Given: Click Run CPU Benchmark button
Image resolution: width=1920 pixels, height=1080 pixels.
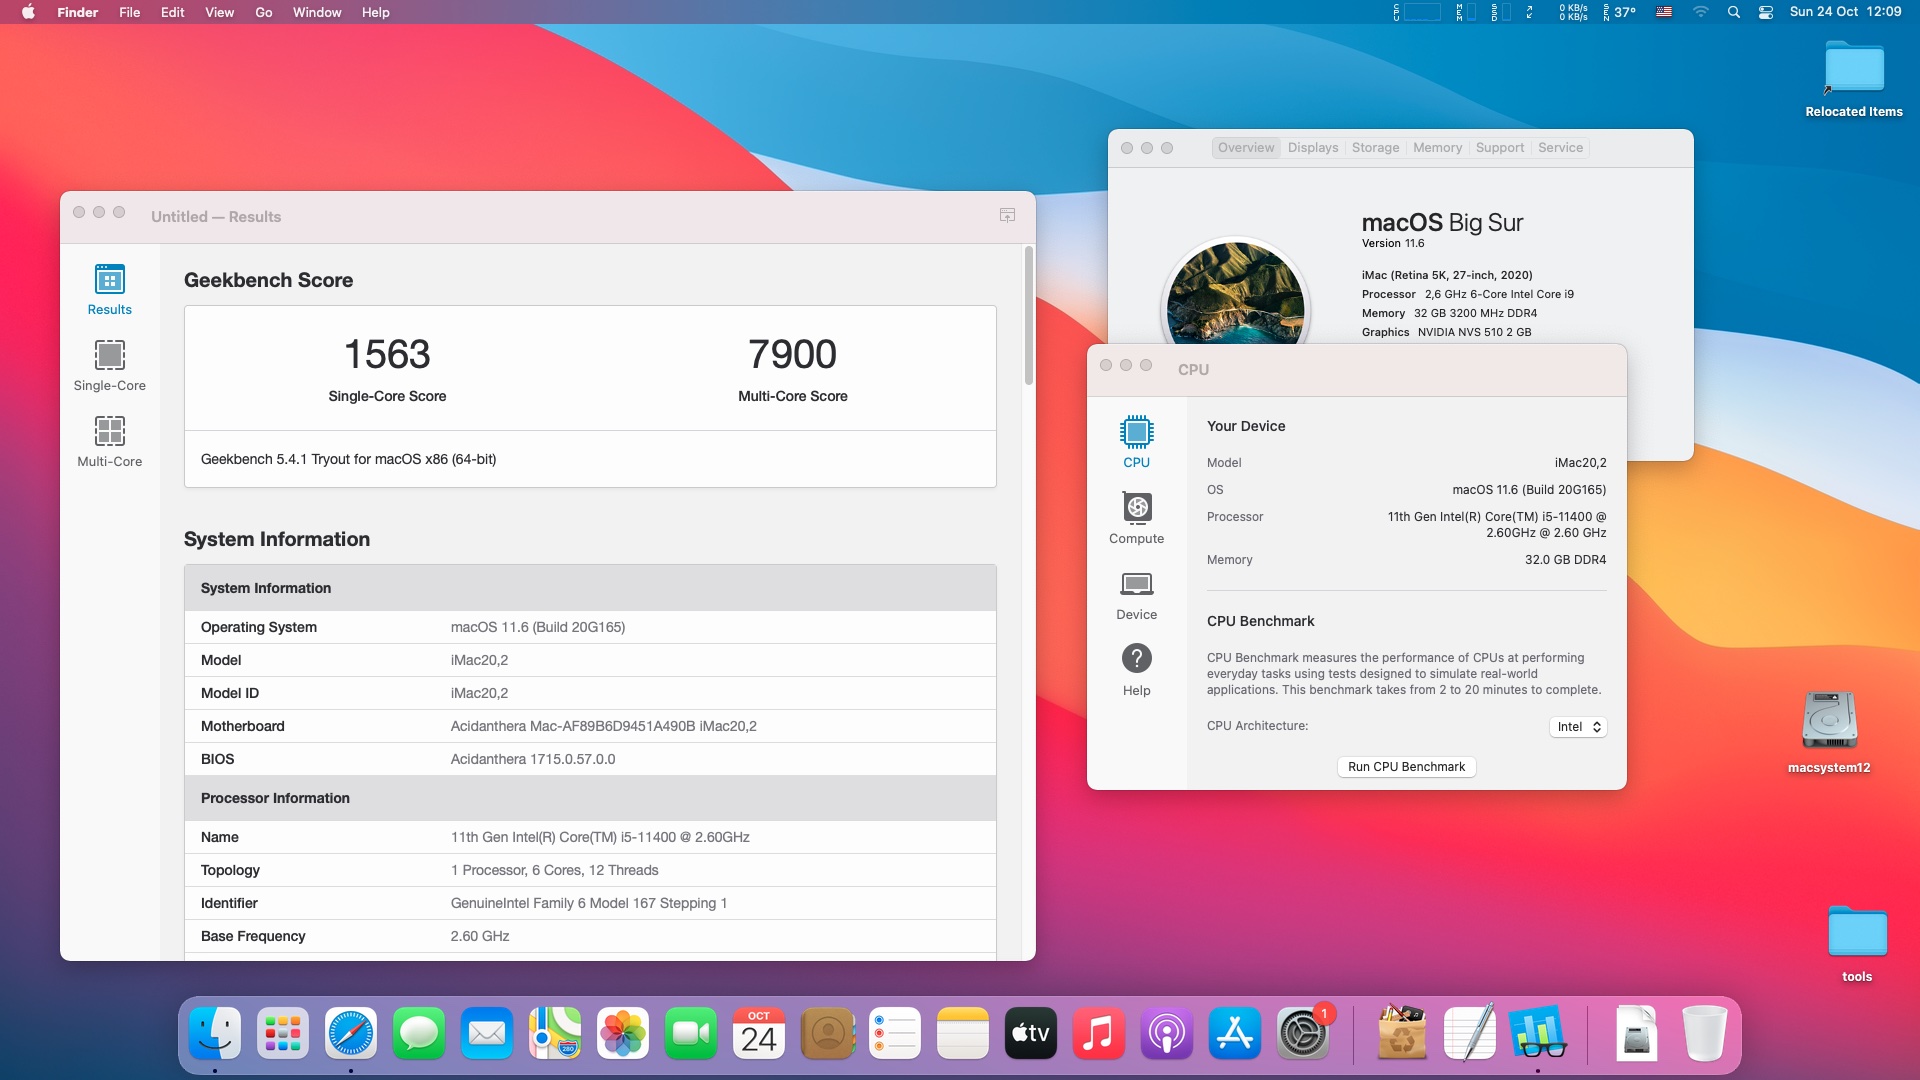Looking at the screenshot, I should (x=1406, y=767).
